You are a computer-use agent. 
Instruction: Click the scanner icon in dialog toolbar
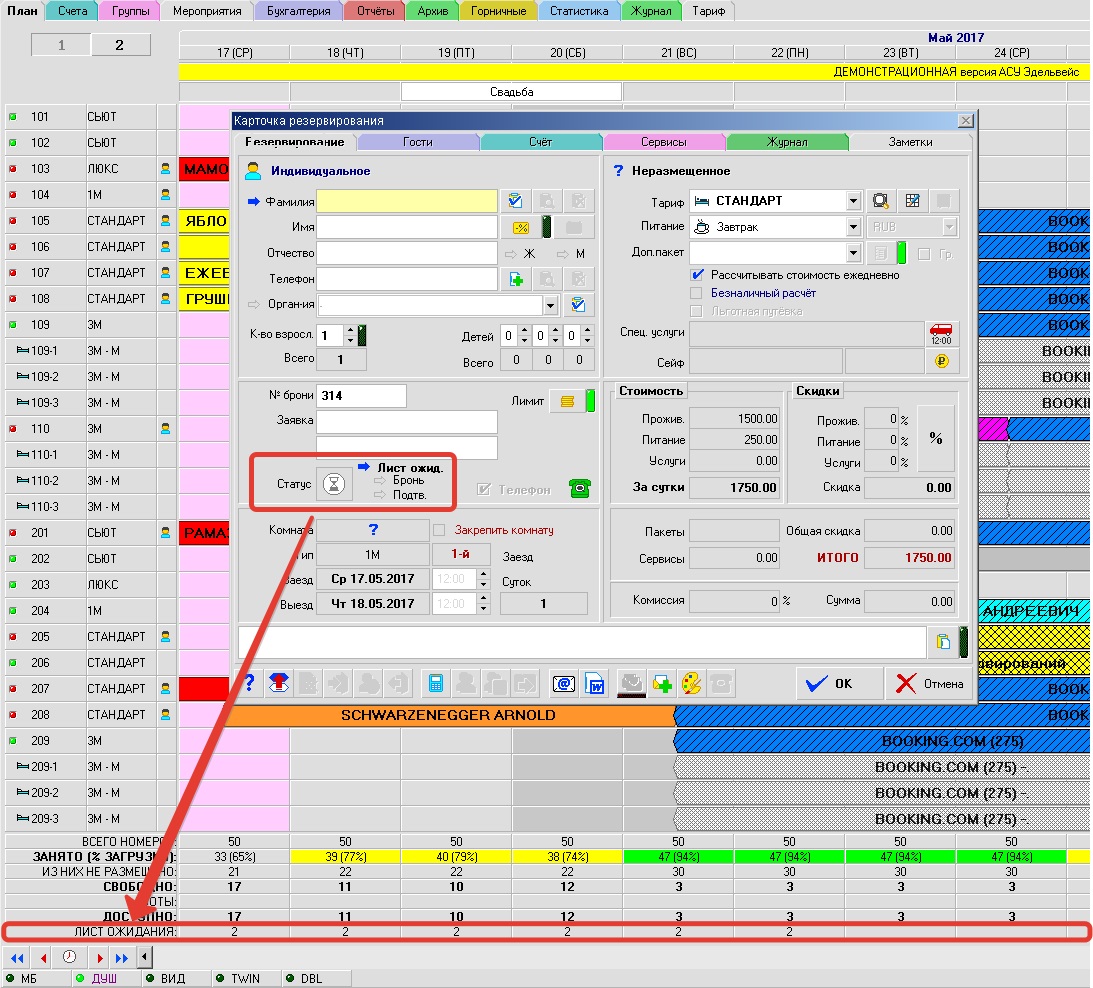(x=632, y=683)
